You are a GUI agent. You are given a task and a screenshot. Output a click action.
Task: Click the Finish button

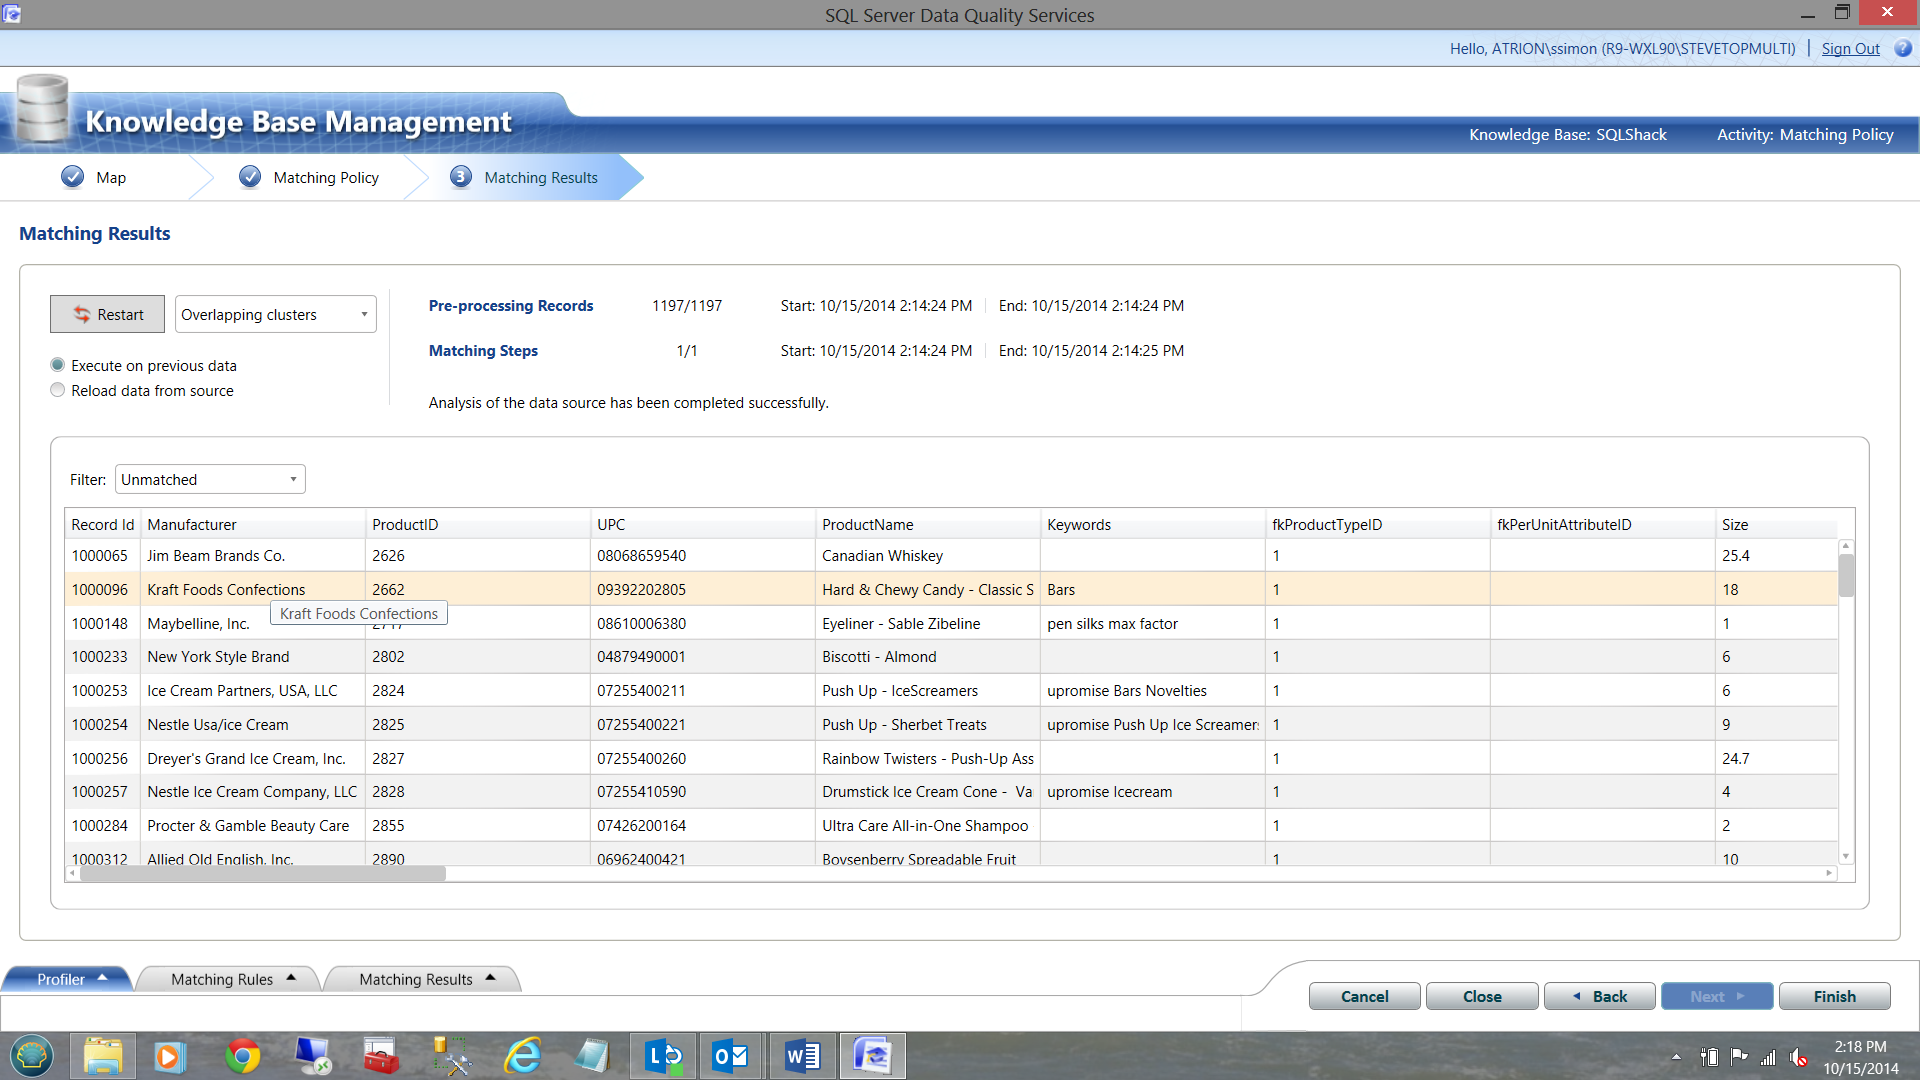pyautogui.click(x=1834, y=996)
